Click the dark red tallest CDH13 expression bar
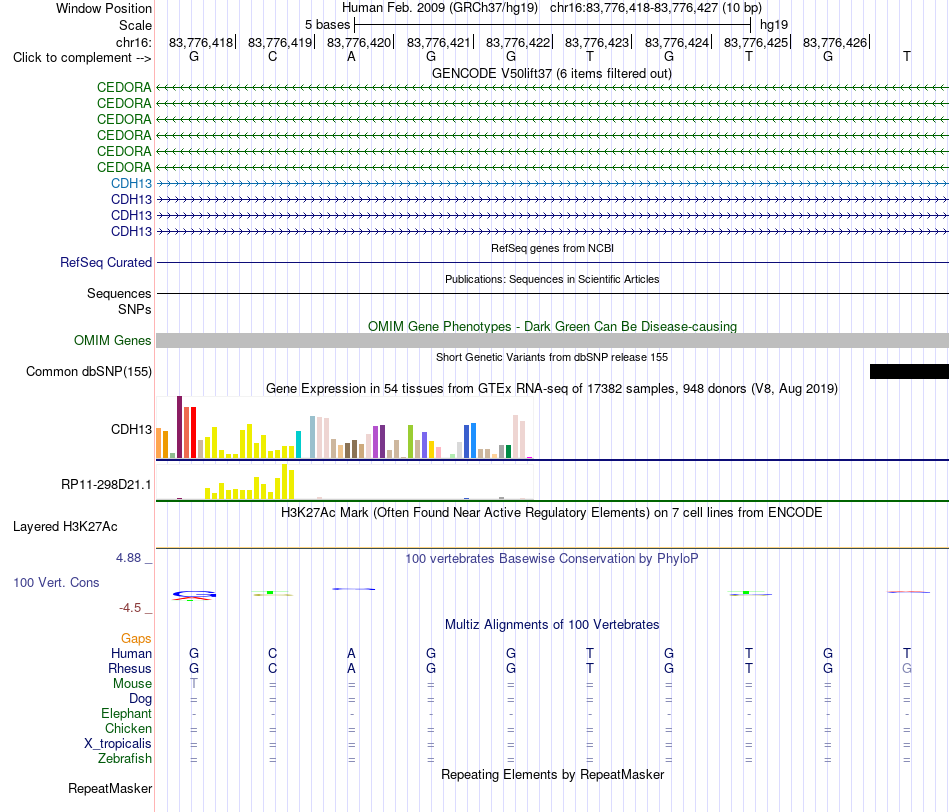This screenshot has height=812, width=950. point(179,427)
